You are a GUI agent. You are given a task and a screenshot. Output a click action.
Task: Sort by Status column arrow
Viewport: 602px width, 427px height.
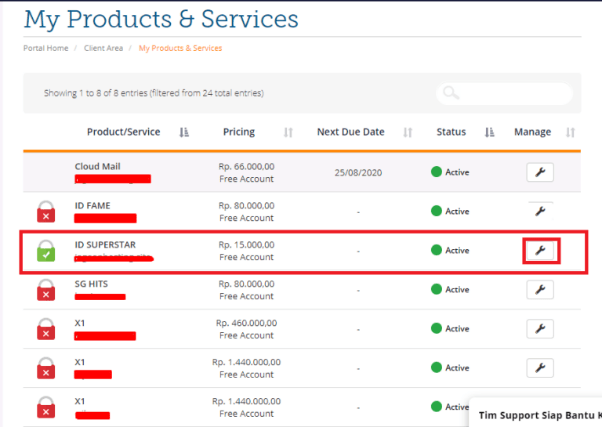click(x=489, y=132)
